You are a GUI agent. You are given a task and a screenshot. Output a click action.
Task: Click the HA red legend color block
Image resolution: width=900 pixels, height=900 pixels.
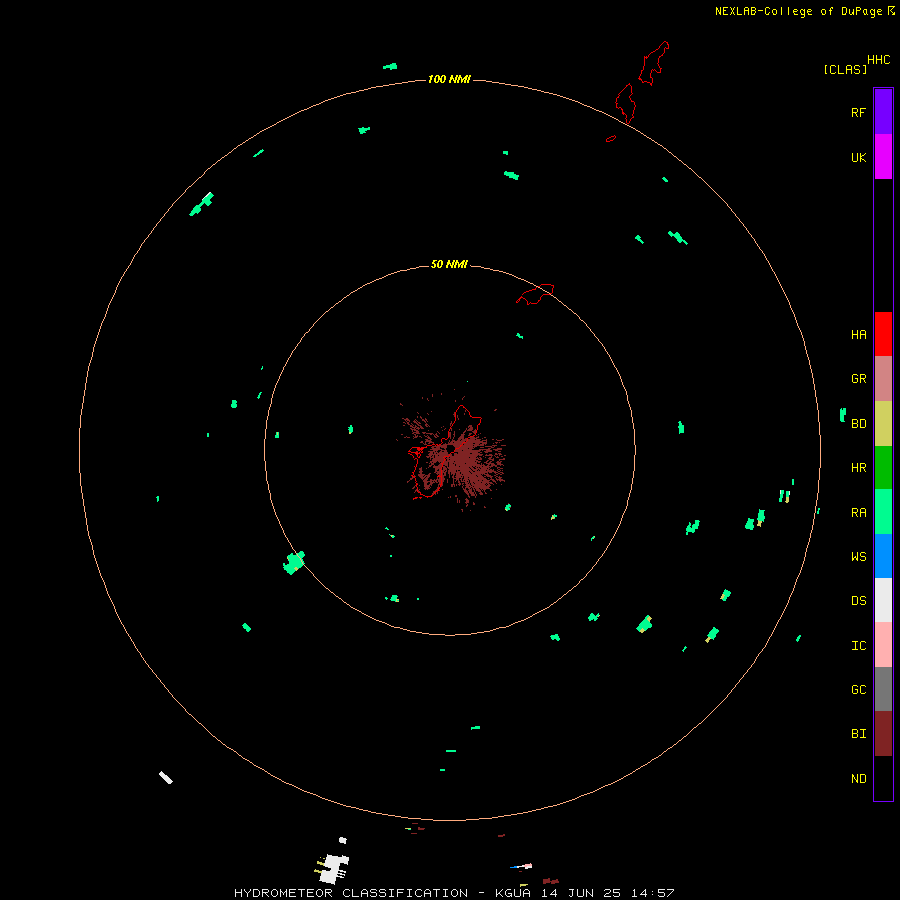[x=883, y=334]
